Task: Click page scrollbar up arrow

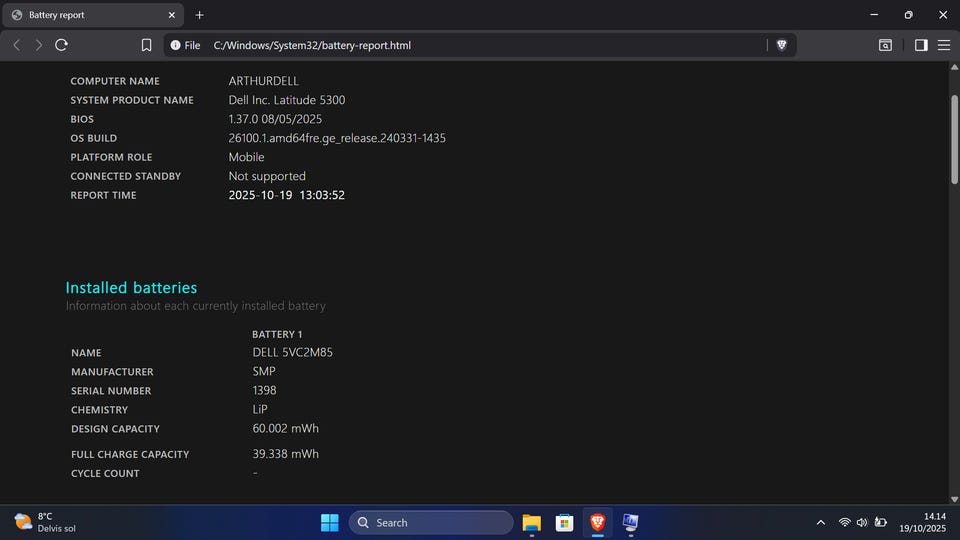Action: [x=954, y=67]
